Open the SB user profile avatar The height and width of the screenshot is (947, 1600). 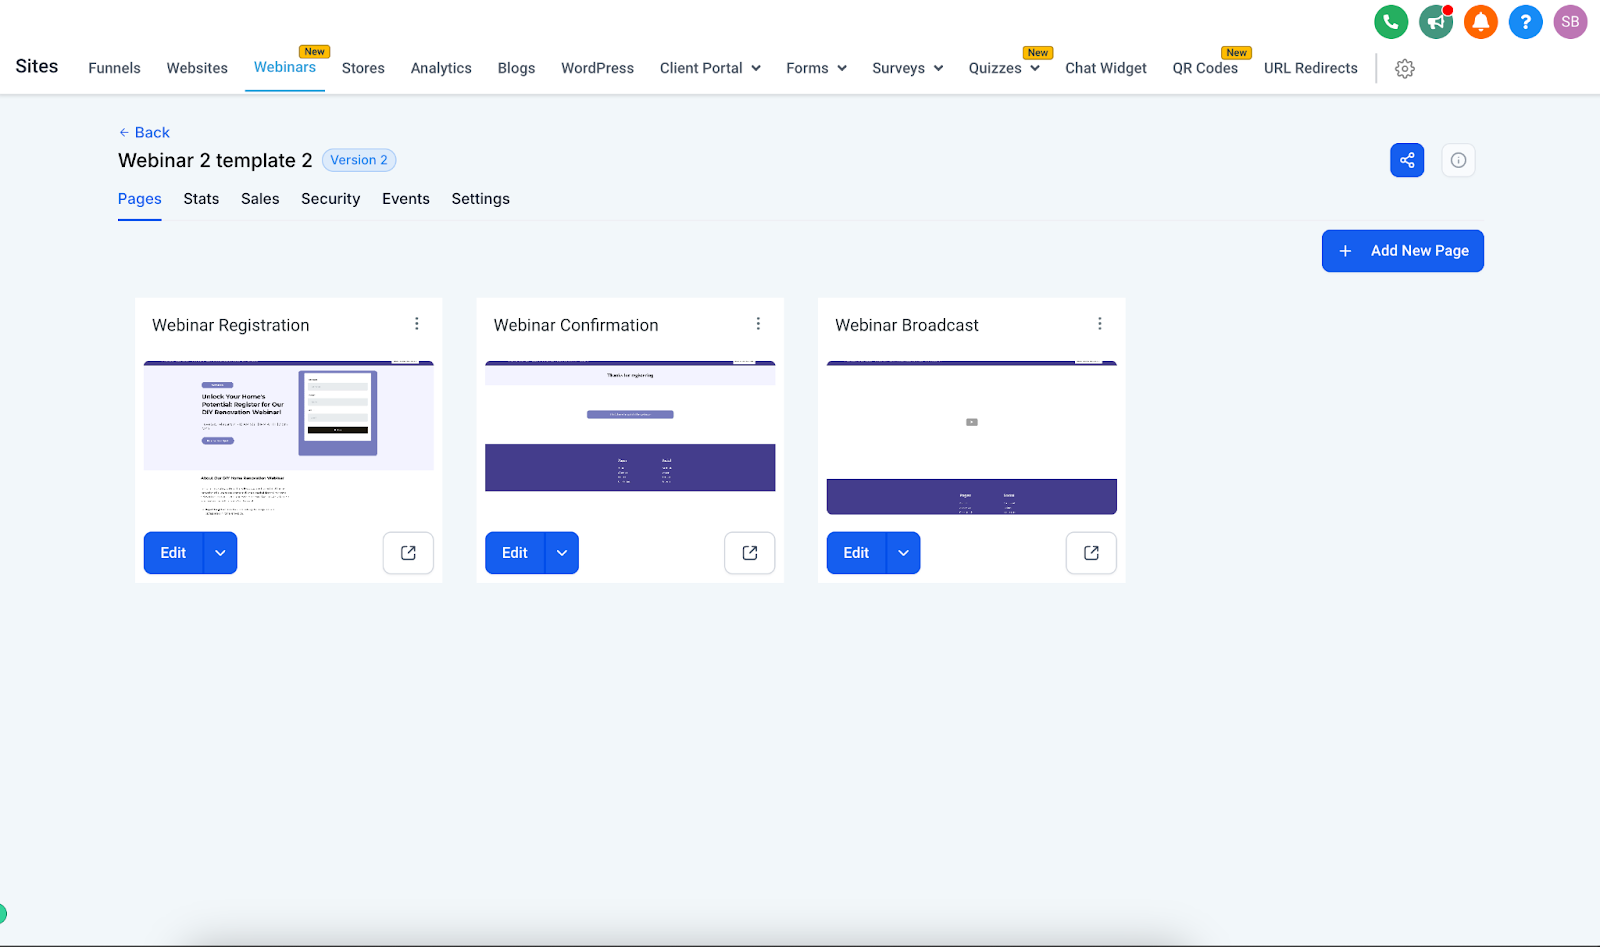[x=1570, y=22]
